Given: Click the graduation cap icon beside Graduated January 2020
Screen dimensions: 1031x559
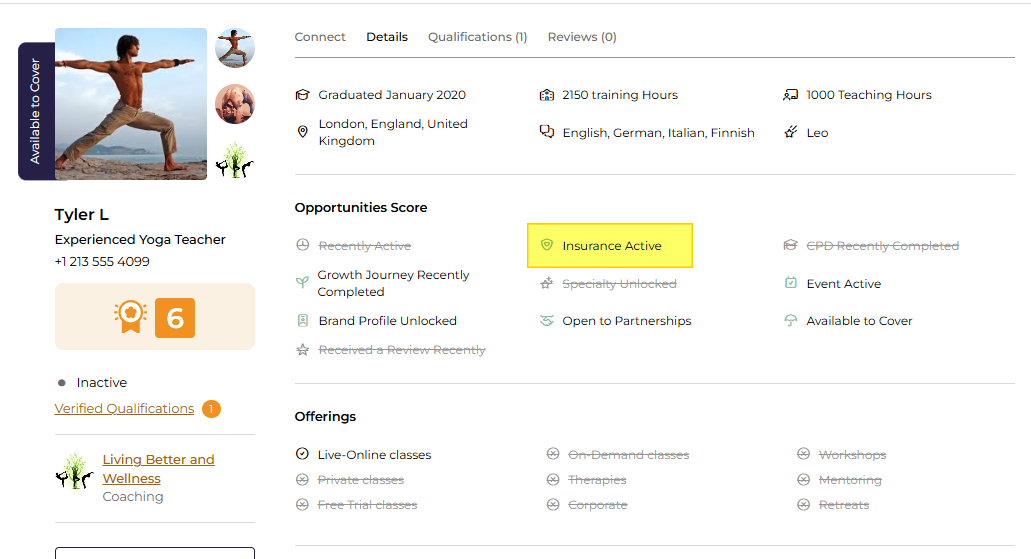Looking at the screenshot, I should (x=302, y=95).
